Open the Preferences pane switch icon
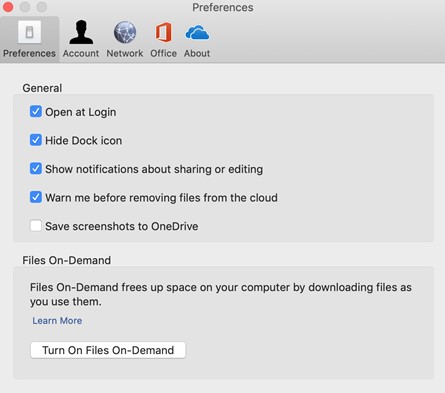Image resolution: width=445 pixels, height=393 pixels. click(30, 32)
